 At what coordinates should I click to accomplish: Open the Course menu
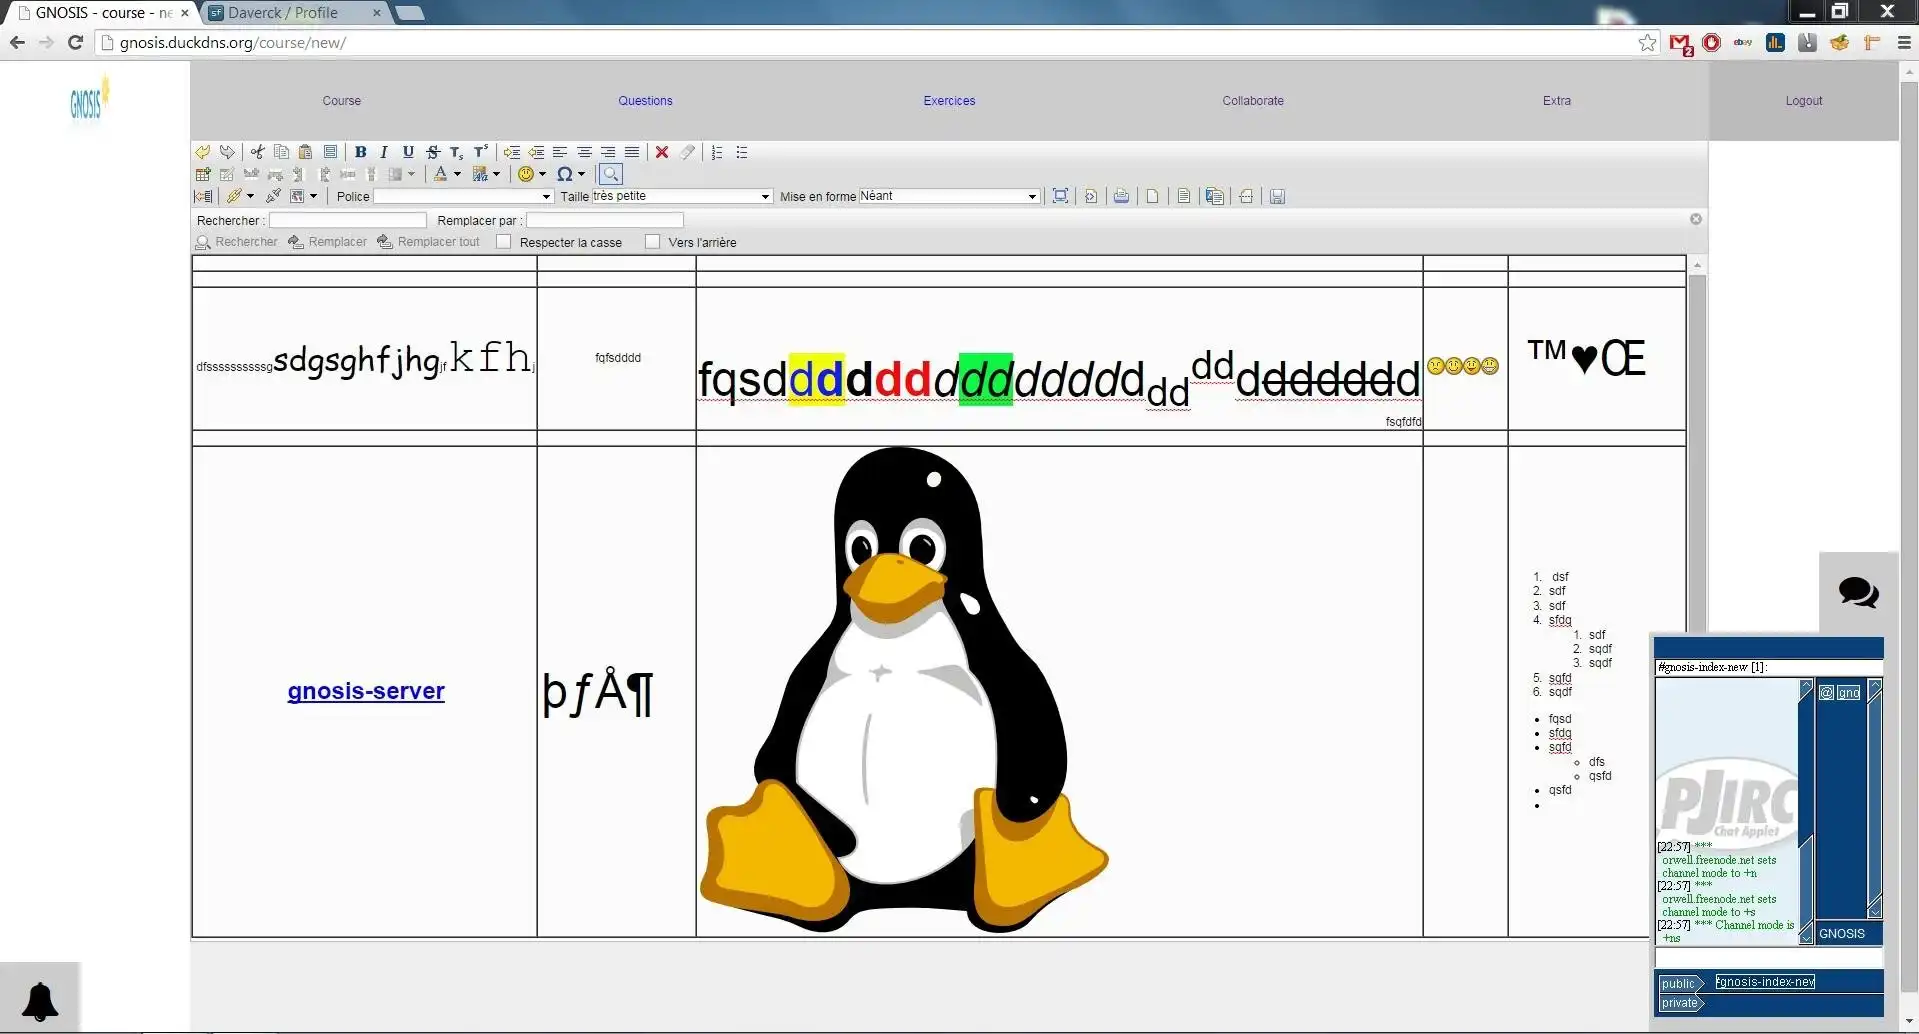(x=342, y=101)
